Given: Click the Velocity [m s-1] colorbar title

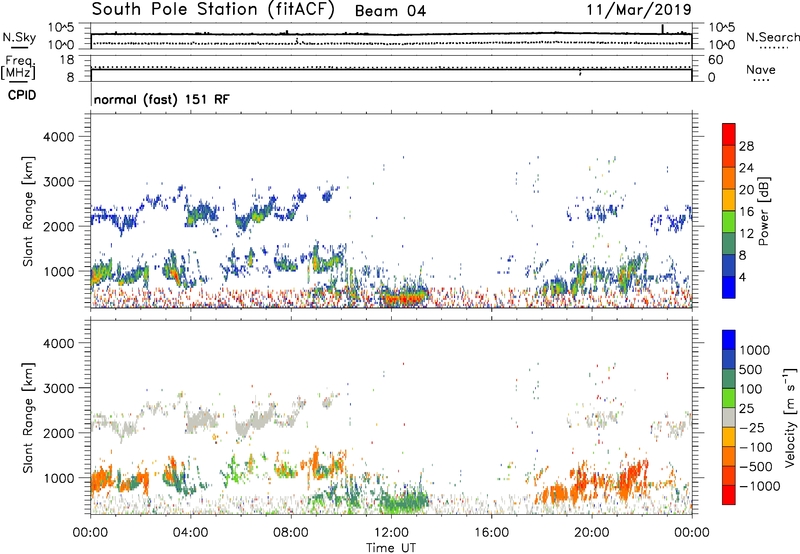Looking at the screenshot, I should coord(790,417).
